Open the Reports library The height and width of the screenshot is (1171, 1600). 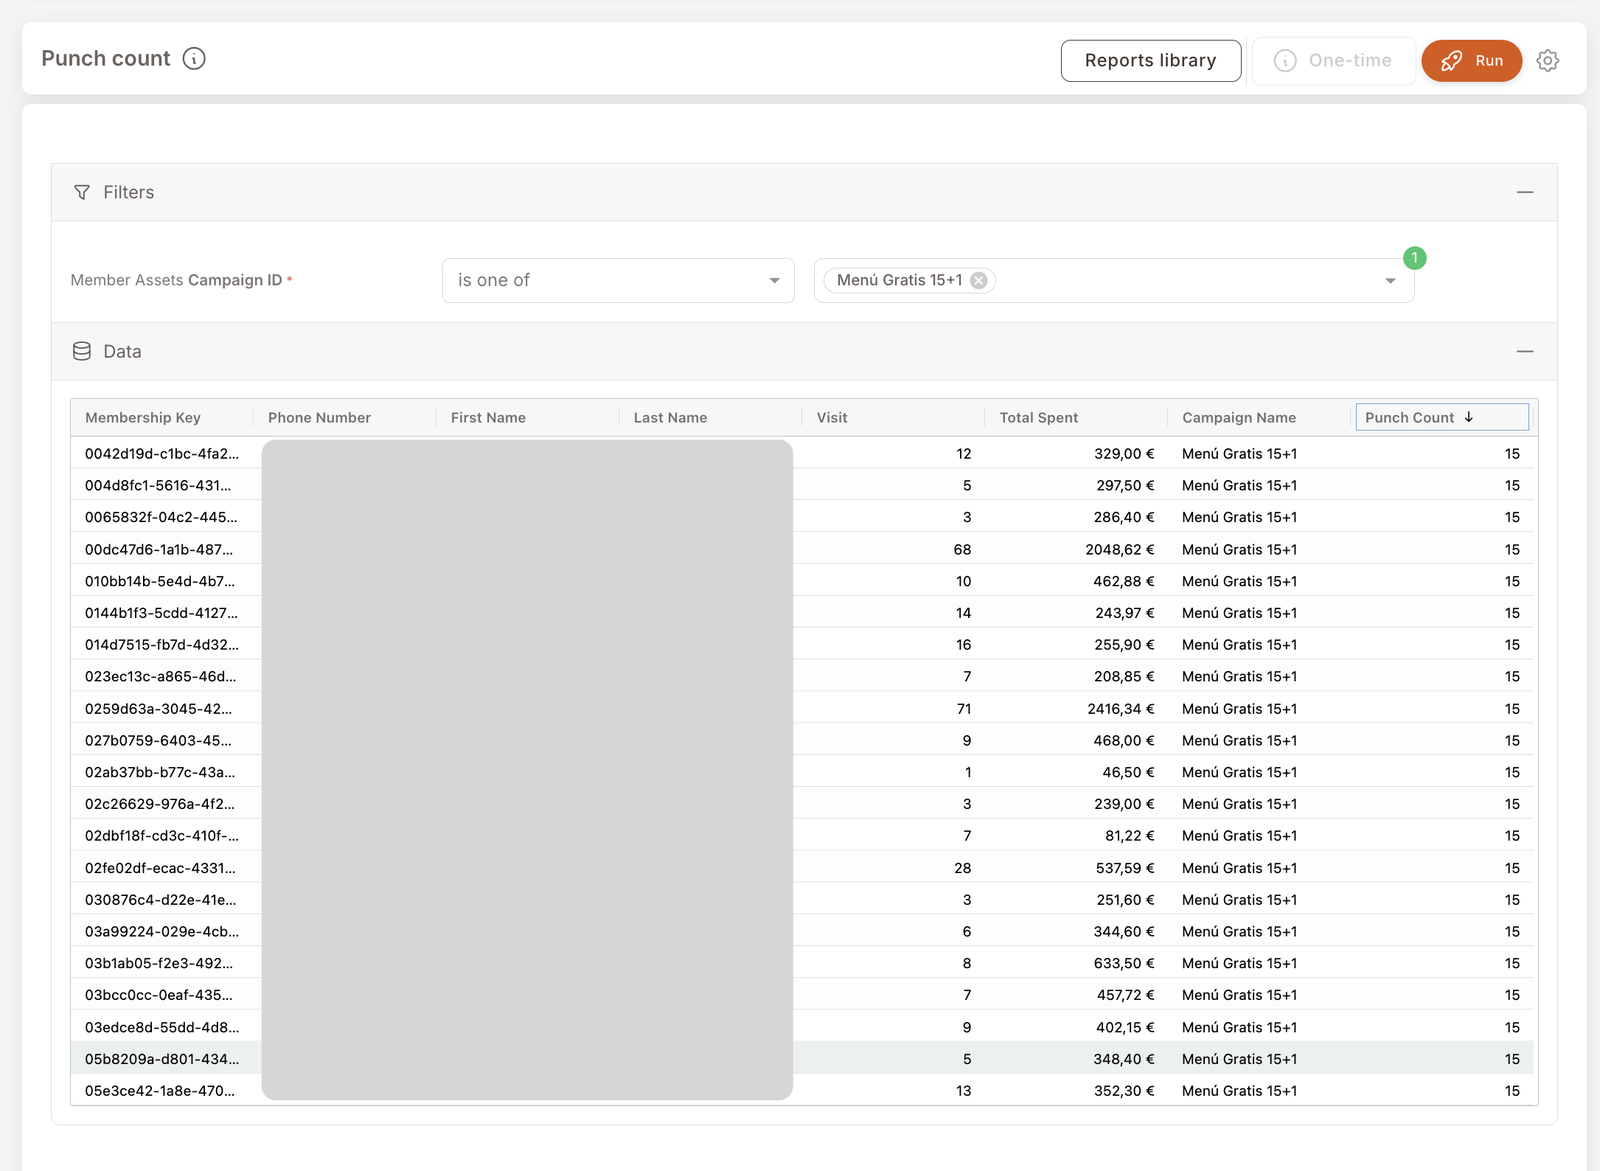[x=1151, y=61]
